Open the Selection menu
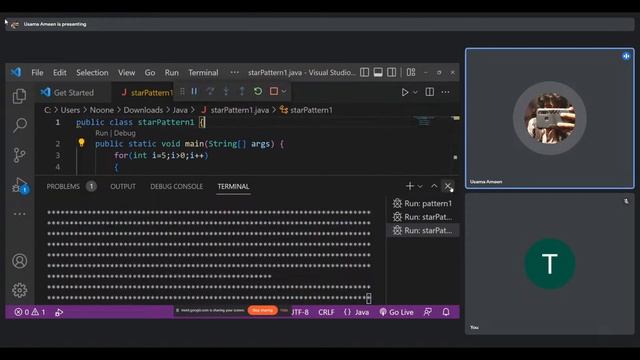The height and width of the screenshot is (360, 640). click(x=92, y=73)
